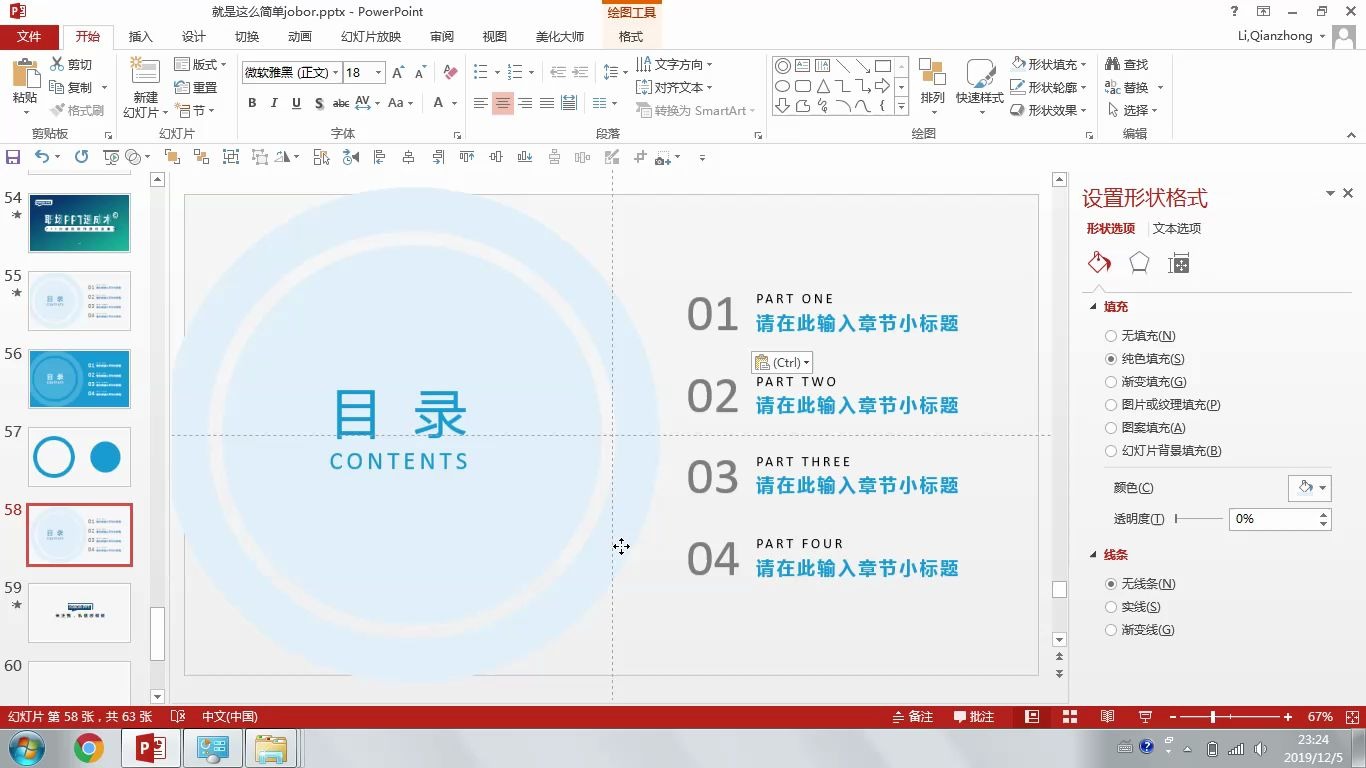The image size is (1366, 768).
Task: Open the 形状填充 (Shape Fill) dropdown
Action: click(x=1049, y=64)
